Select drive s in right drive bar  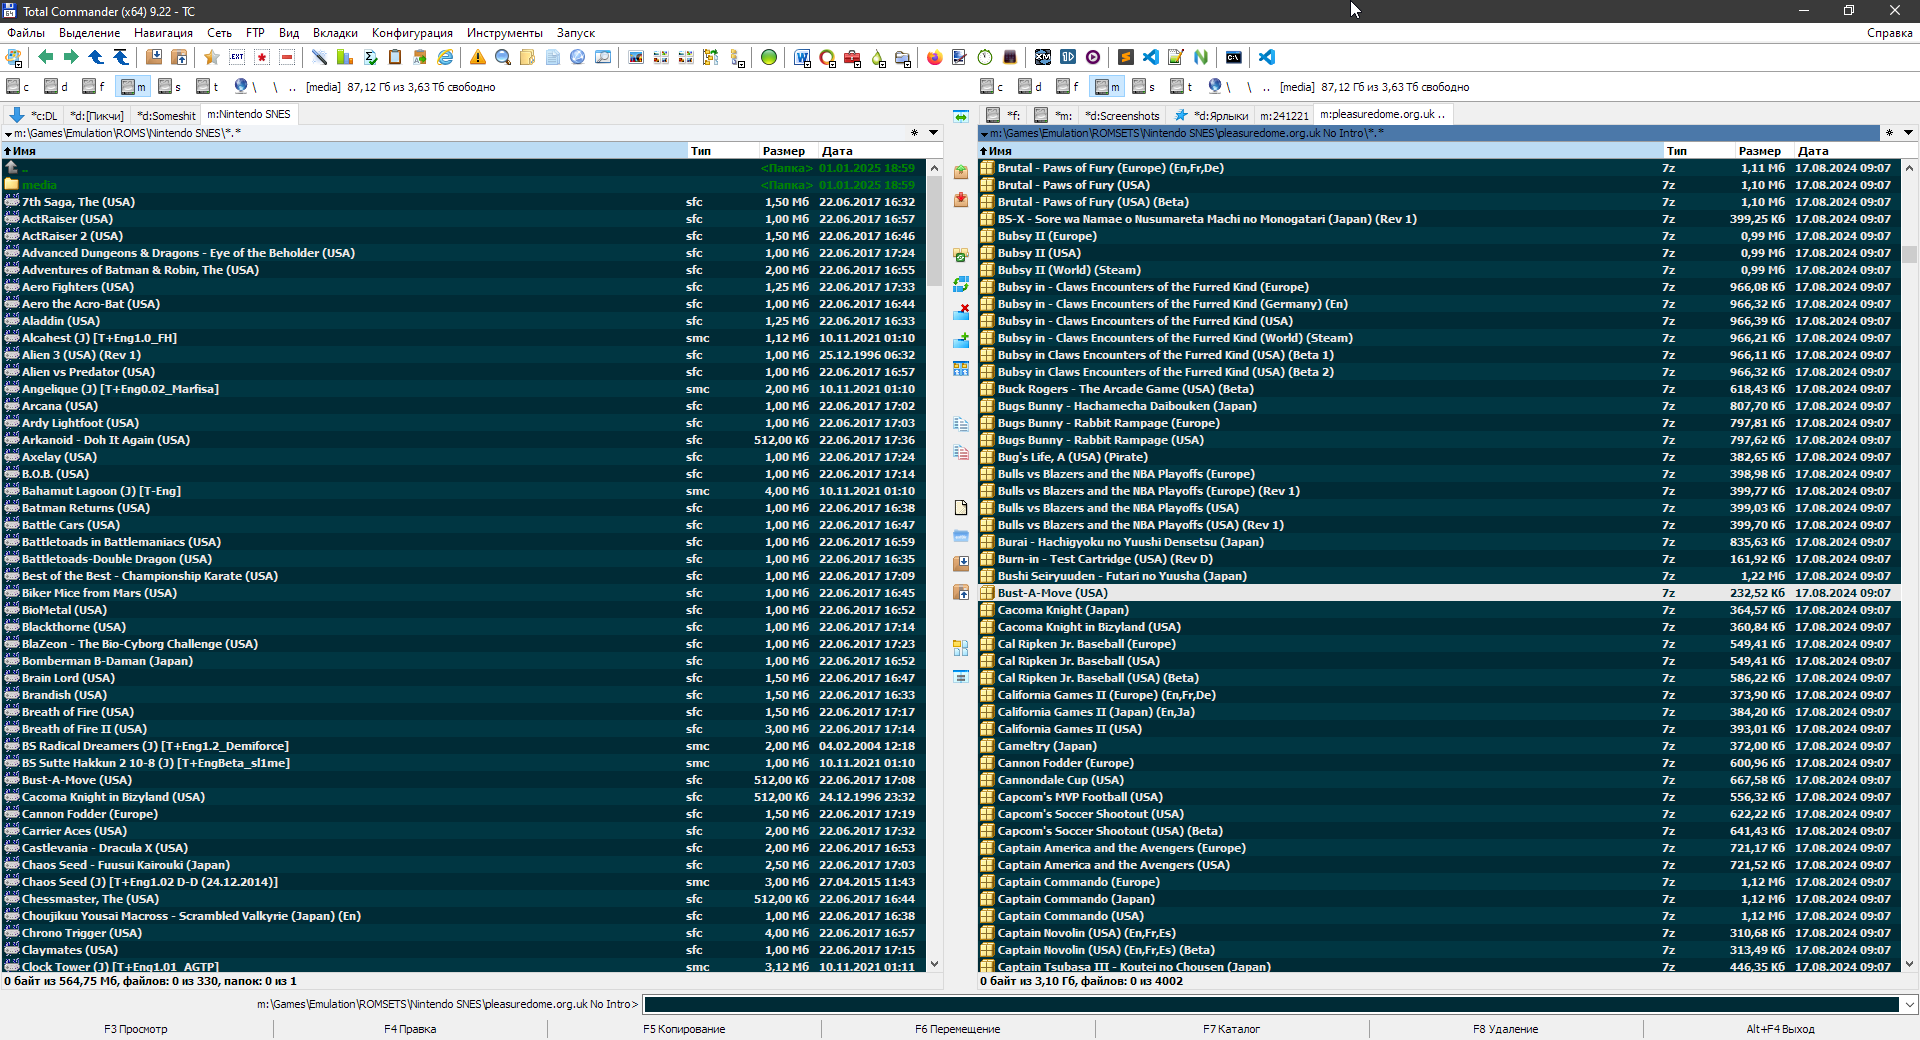(x=1144, y=87)
